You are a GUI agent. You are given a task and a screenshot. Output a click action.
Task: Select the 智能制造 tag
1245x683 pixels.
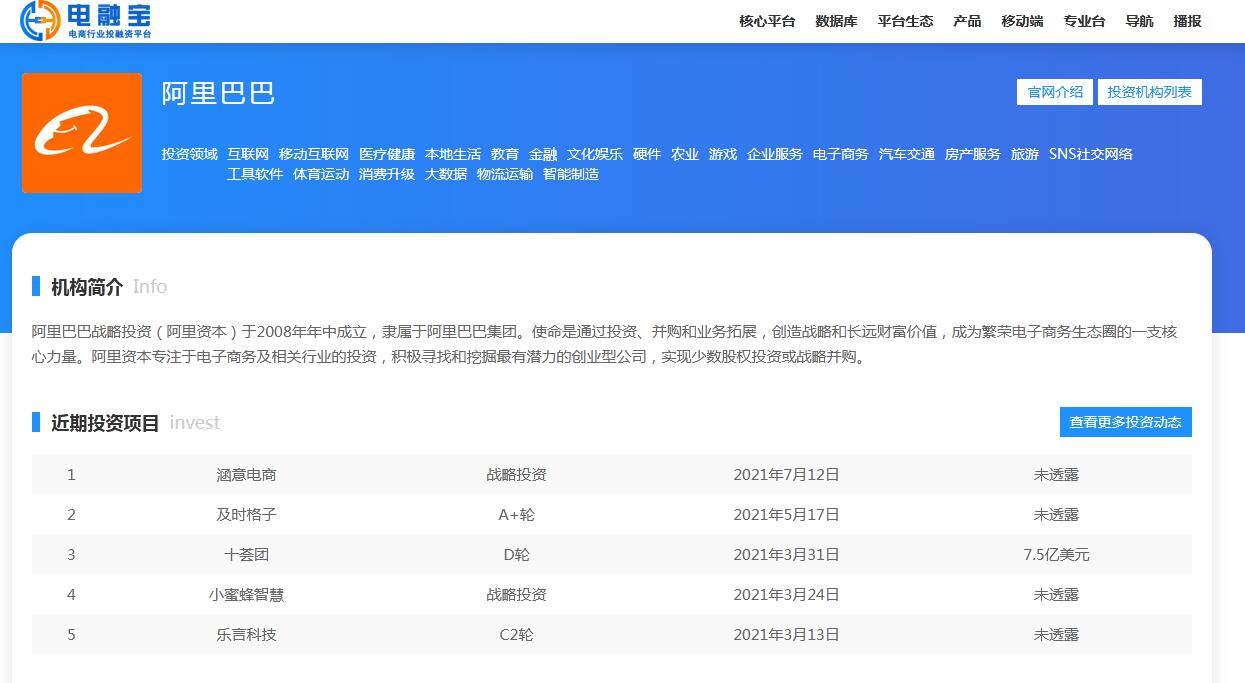point(571,174)
